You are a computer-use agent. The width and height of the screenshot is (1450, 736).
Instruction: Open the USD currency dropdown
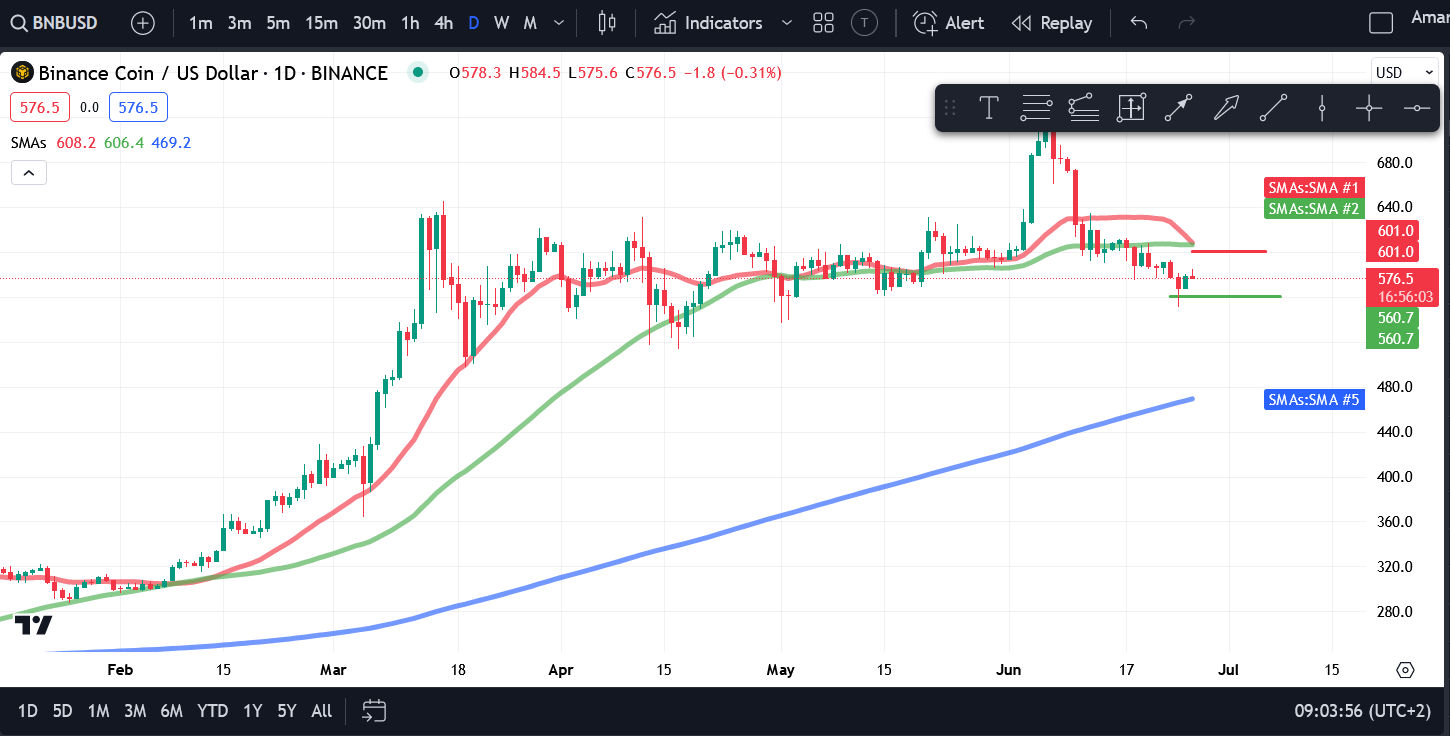point(1403,72)
